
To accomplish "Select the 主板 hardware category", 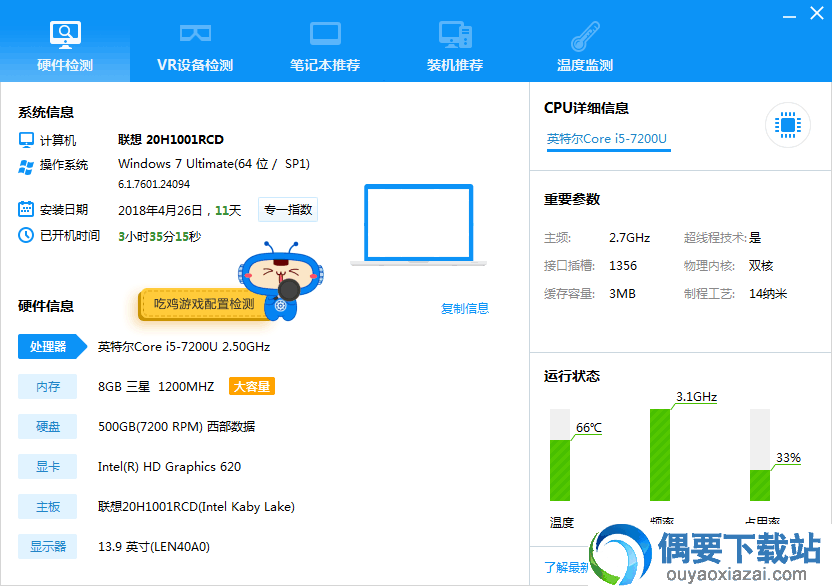I will 47,507.
